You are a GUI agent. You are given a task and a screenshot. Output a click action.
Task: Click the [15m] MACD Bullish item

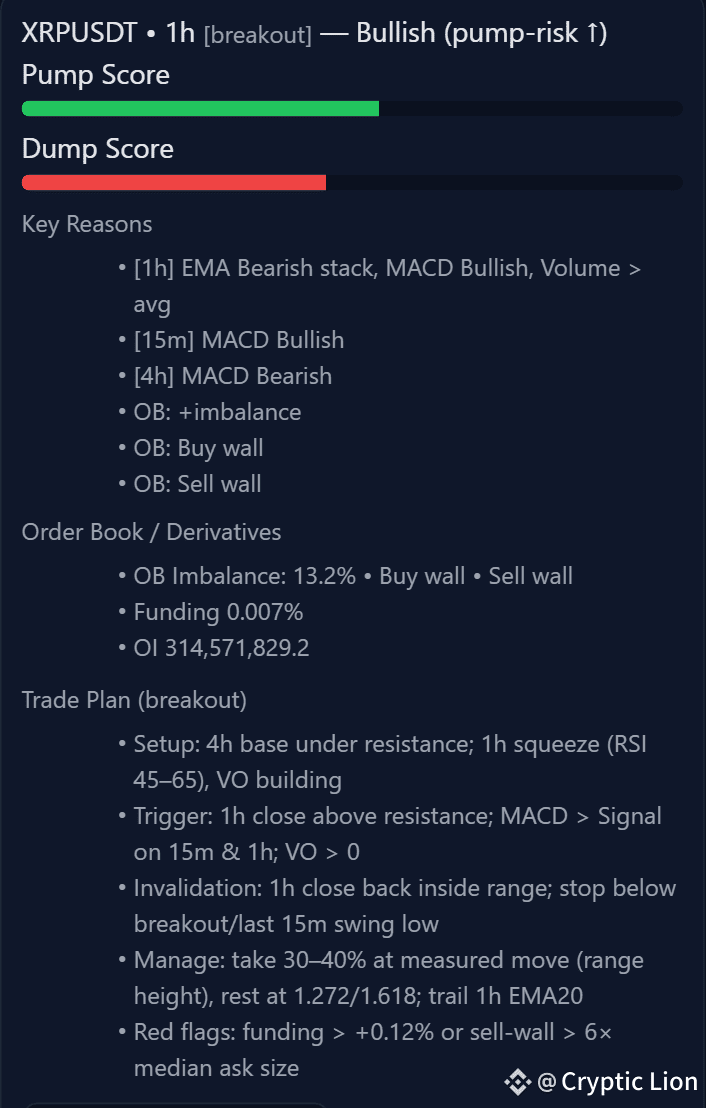(239, 340)
